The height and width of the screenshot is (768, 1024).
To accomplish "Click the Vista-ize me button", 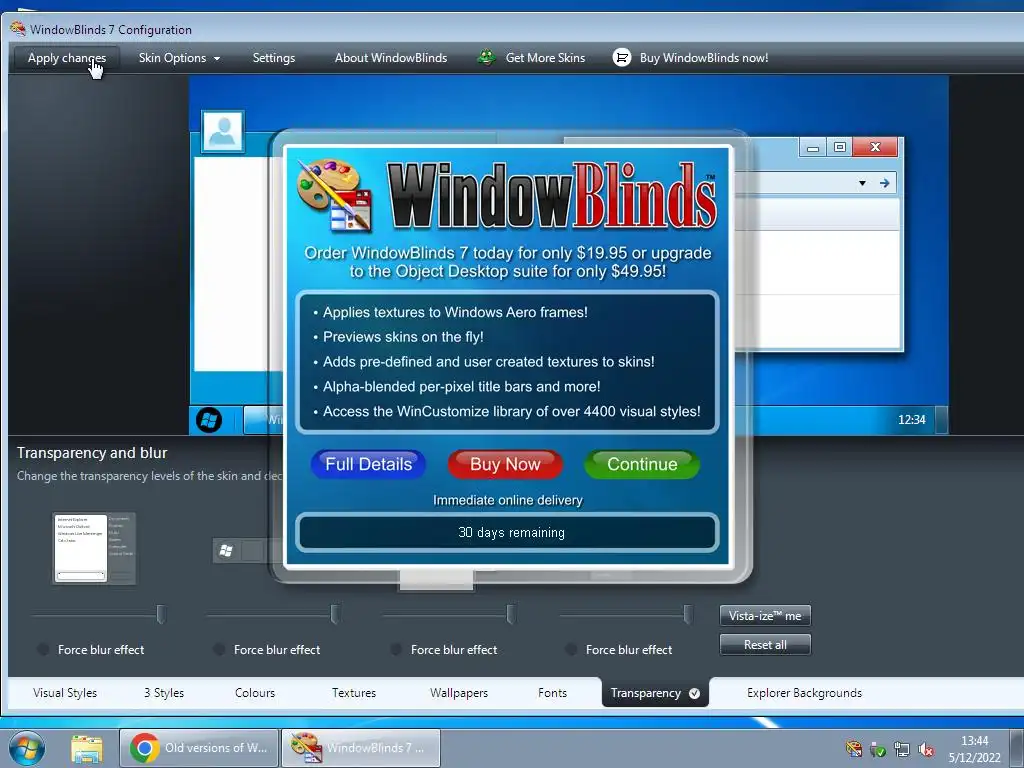I will click(x=765, y=616).
